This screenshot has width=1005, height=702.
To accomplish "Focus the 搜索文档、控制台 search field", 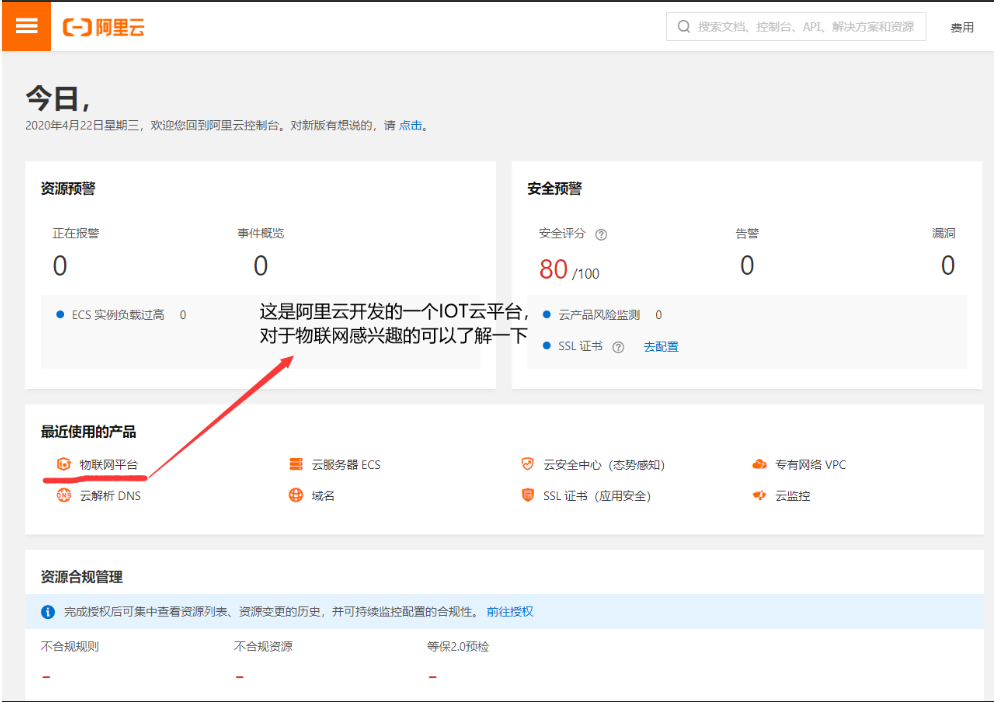I will click(x=795, y=27).
